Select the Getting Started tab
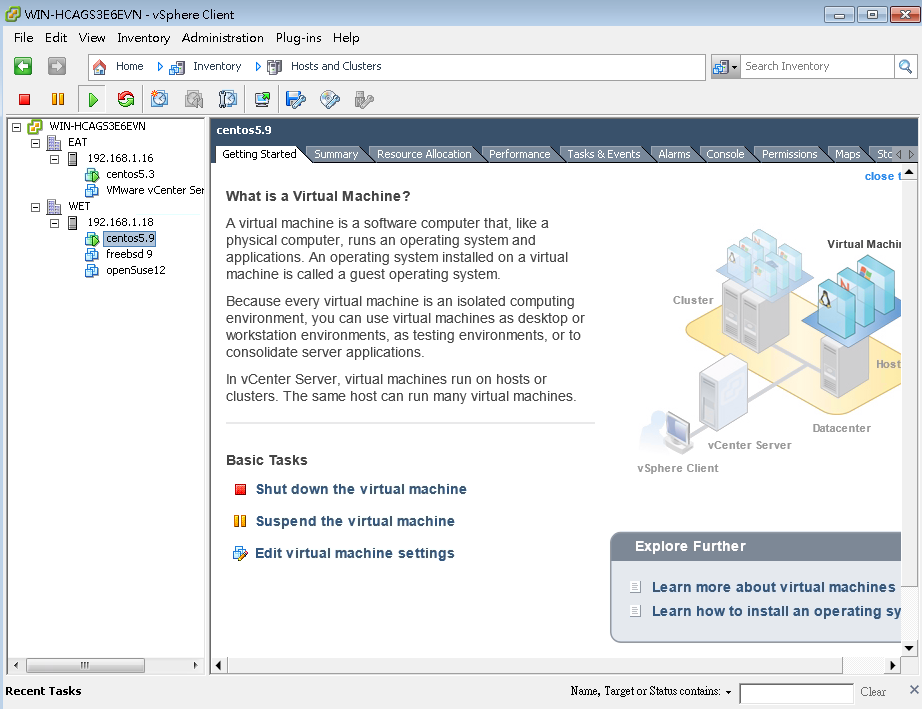The width and height of the screenshot is (922, 709). [x=259, y=154]
